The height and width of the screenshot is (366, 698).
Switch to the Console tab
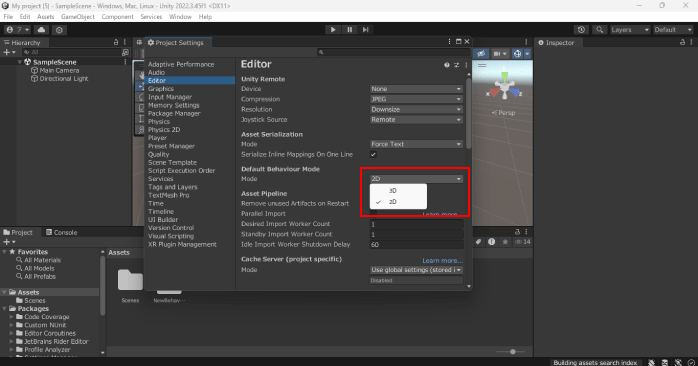pyautogui.click(x=61, y=232)
